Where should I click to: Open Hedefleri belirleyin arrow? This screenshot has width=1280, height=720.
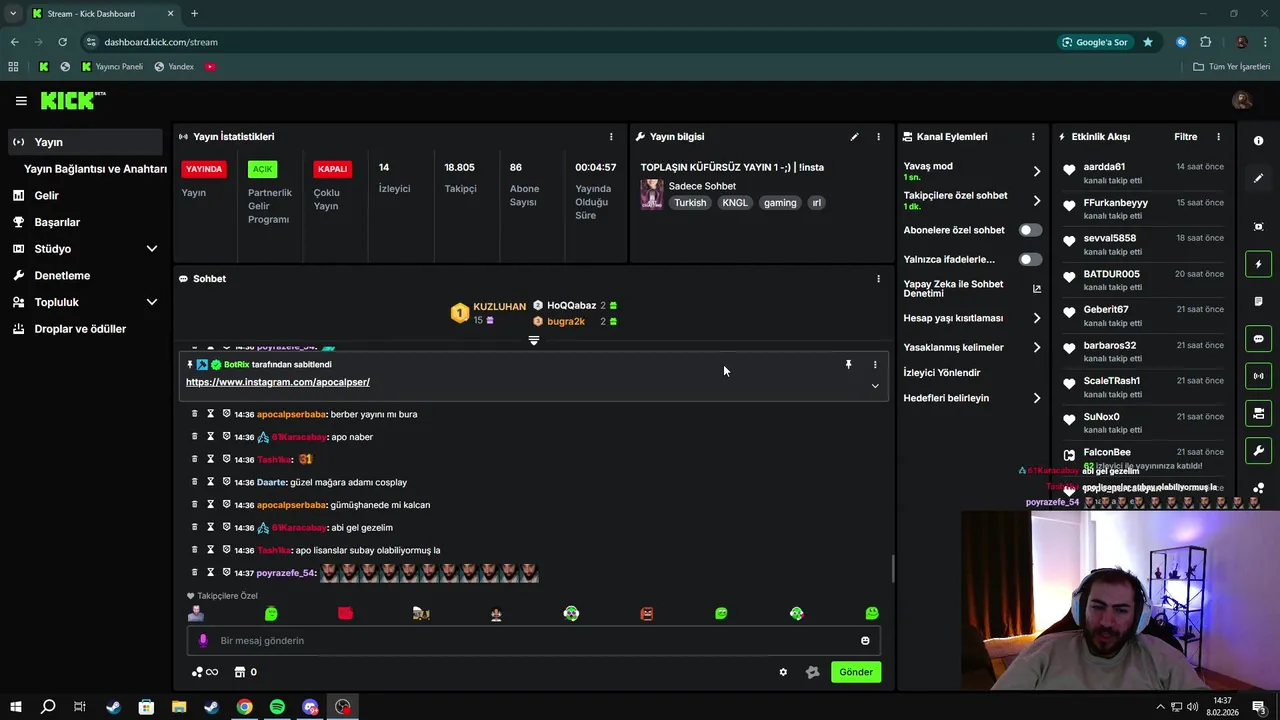point(1036,398)
